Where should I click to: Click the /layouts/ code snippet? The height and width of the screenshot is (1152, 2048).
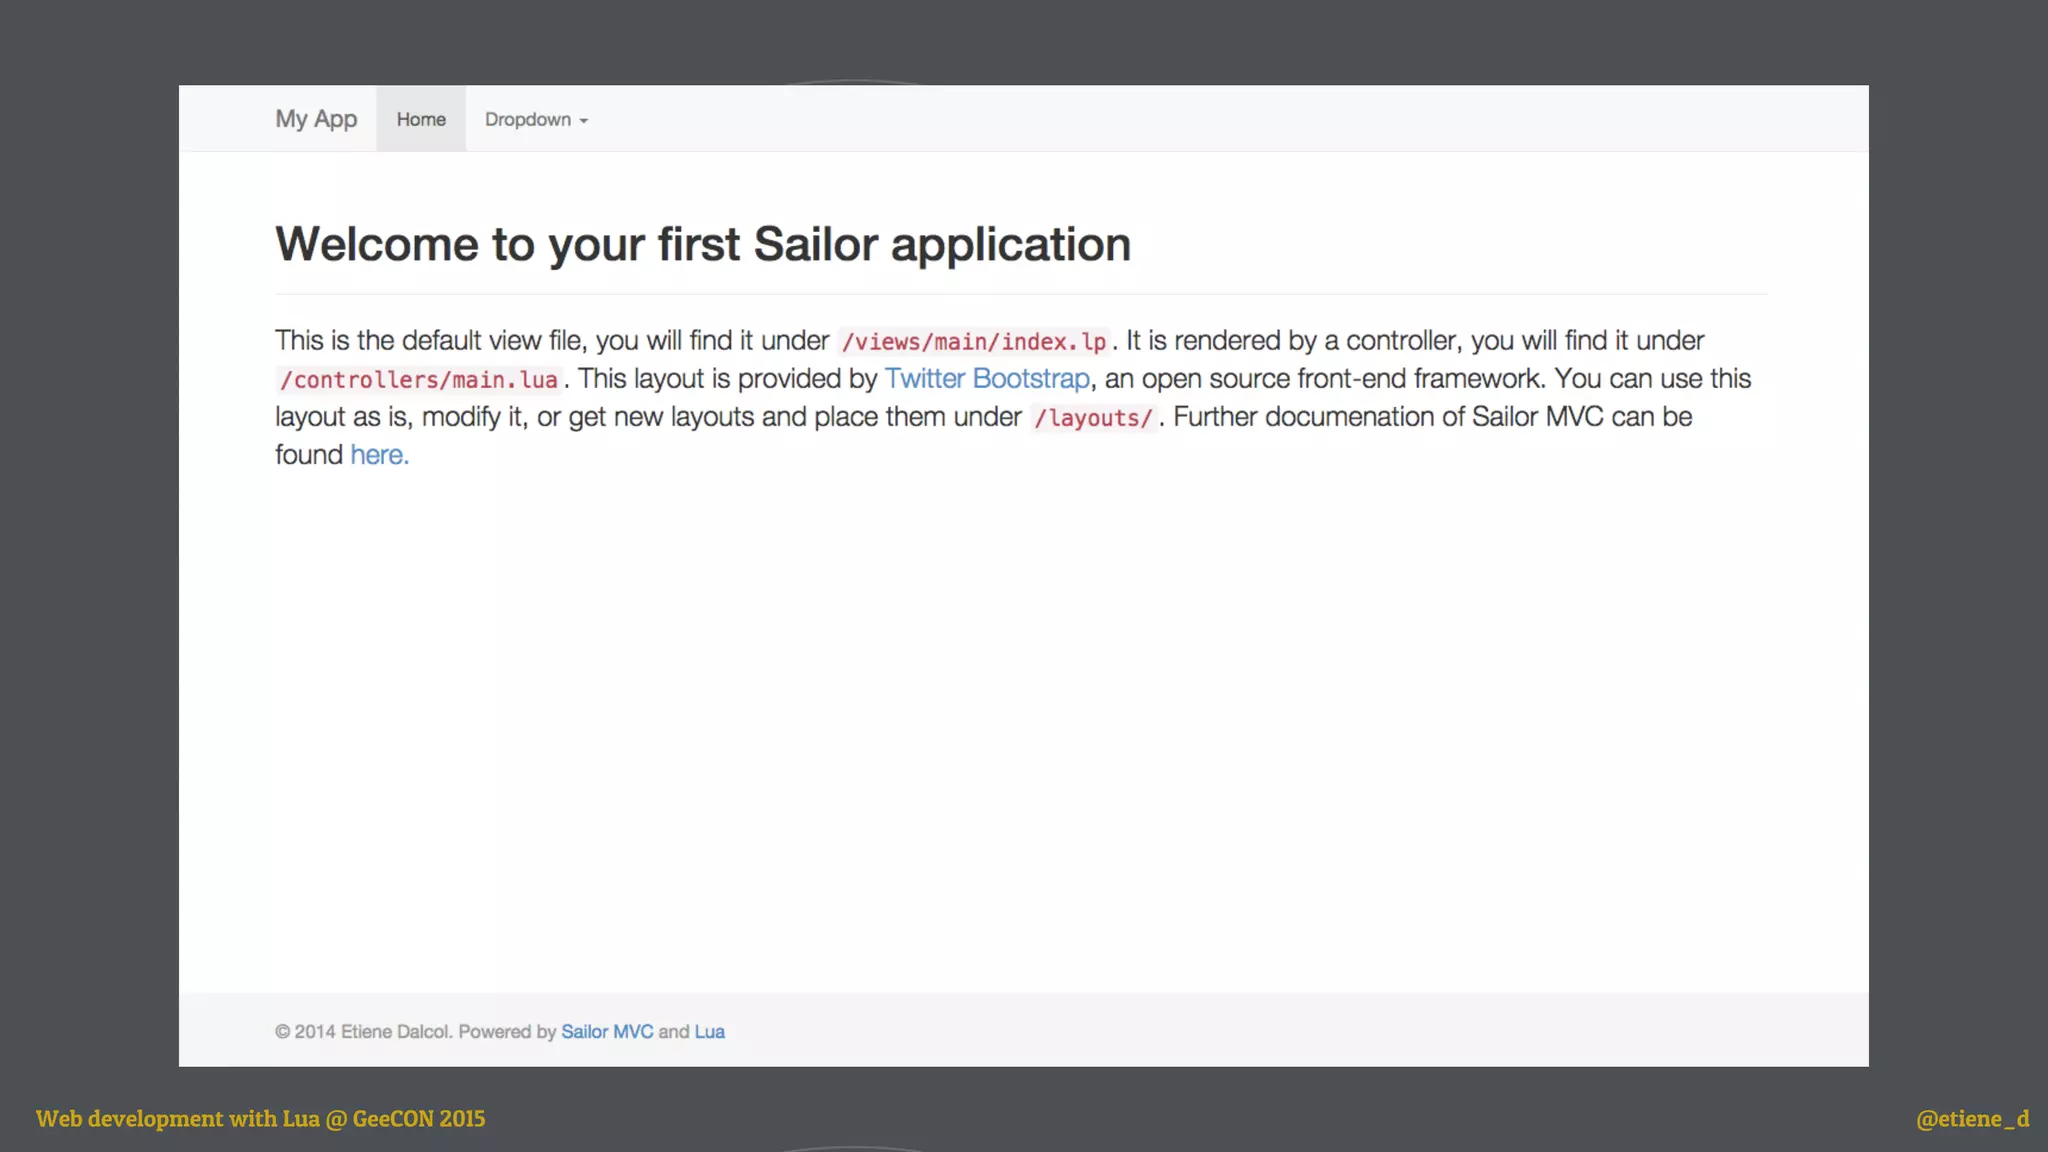click(1093, 418)
